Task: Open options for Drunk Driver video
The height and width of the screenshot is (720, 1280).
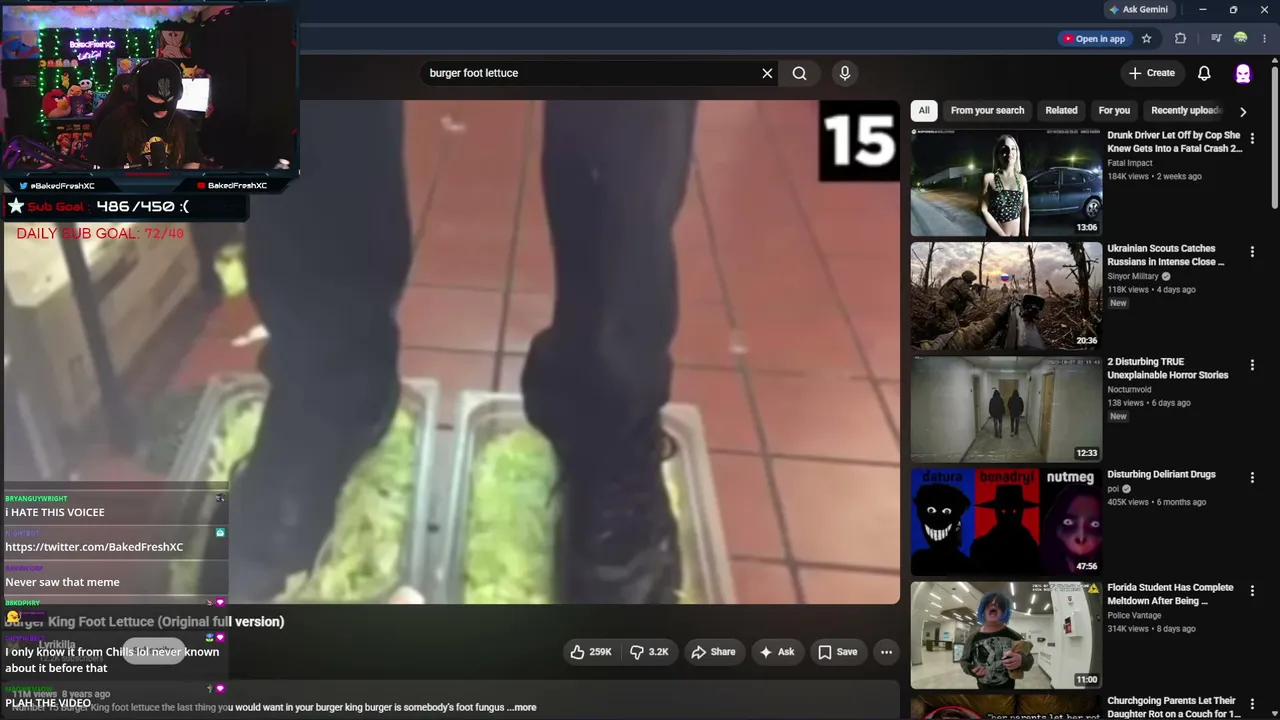Action: coord(1252,139)
